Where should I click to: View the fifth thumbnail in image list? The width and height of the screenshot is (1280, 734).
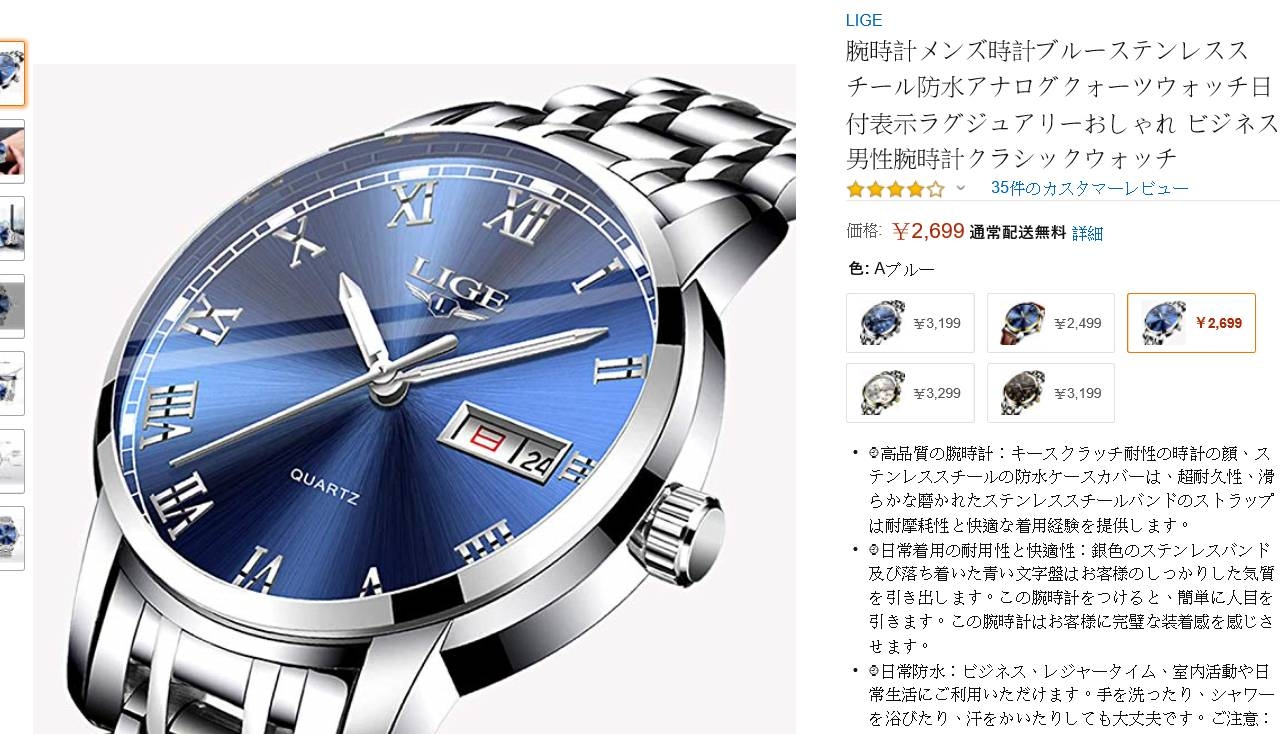12,383
